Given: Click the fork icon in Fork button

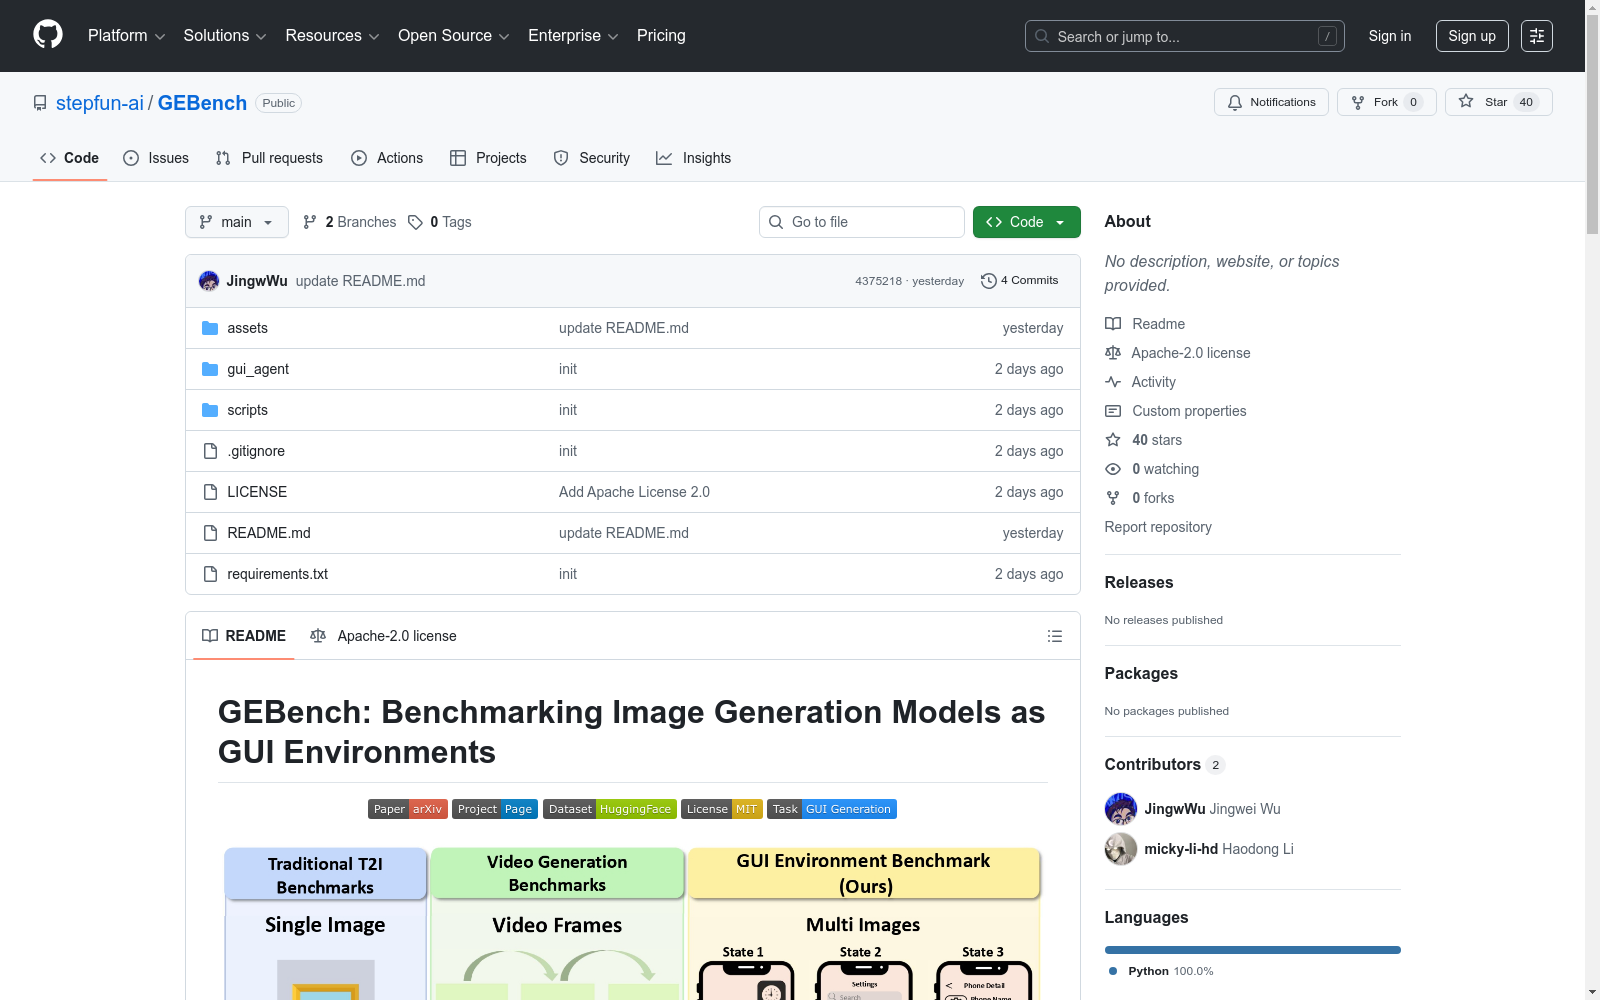Looking at the screenshot, I should click(1358, 102).
